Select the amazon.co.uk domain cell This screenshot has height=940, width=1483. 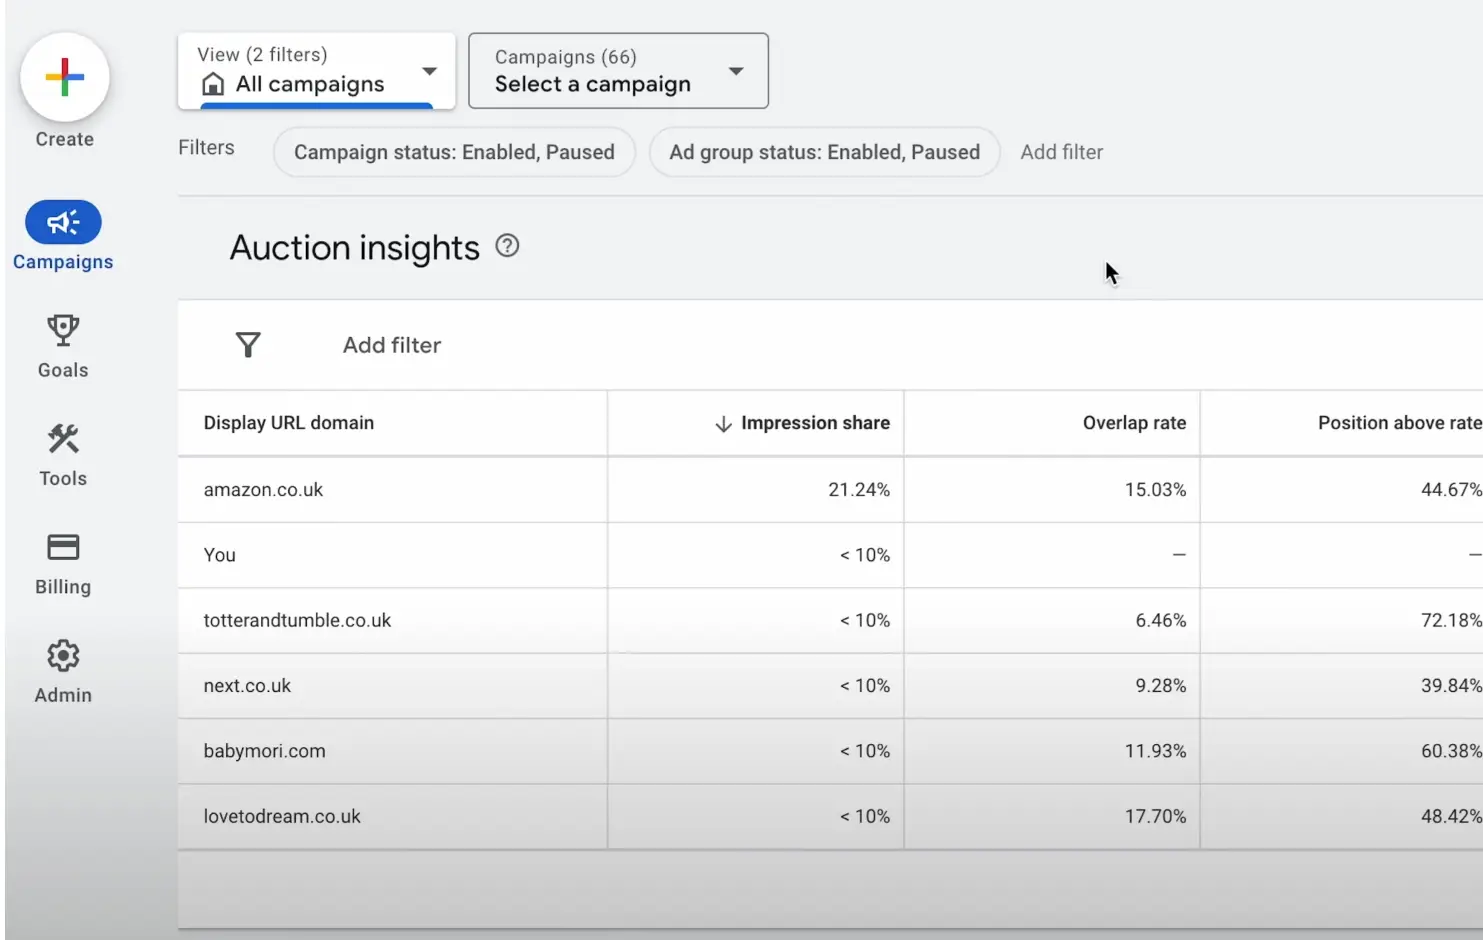[263, 490]
